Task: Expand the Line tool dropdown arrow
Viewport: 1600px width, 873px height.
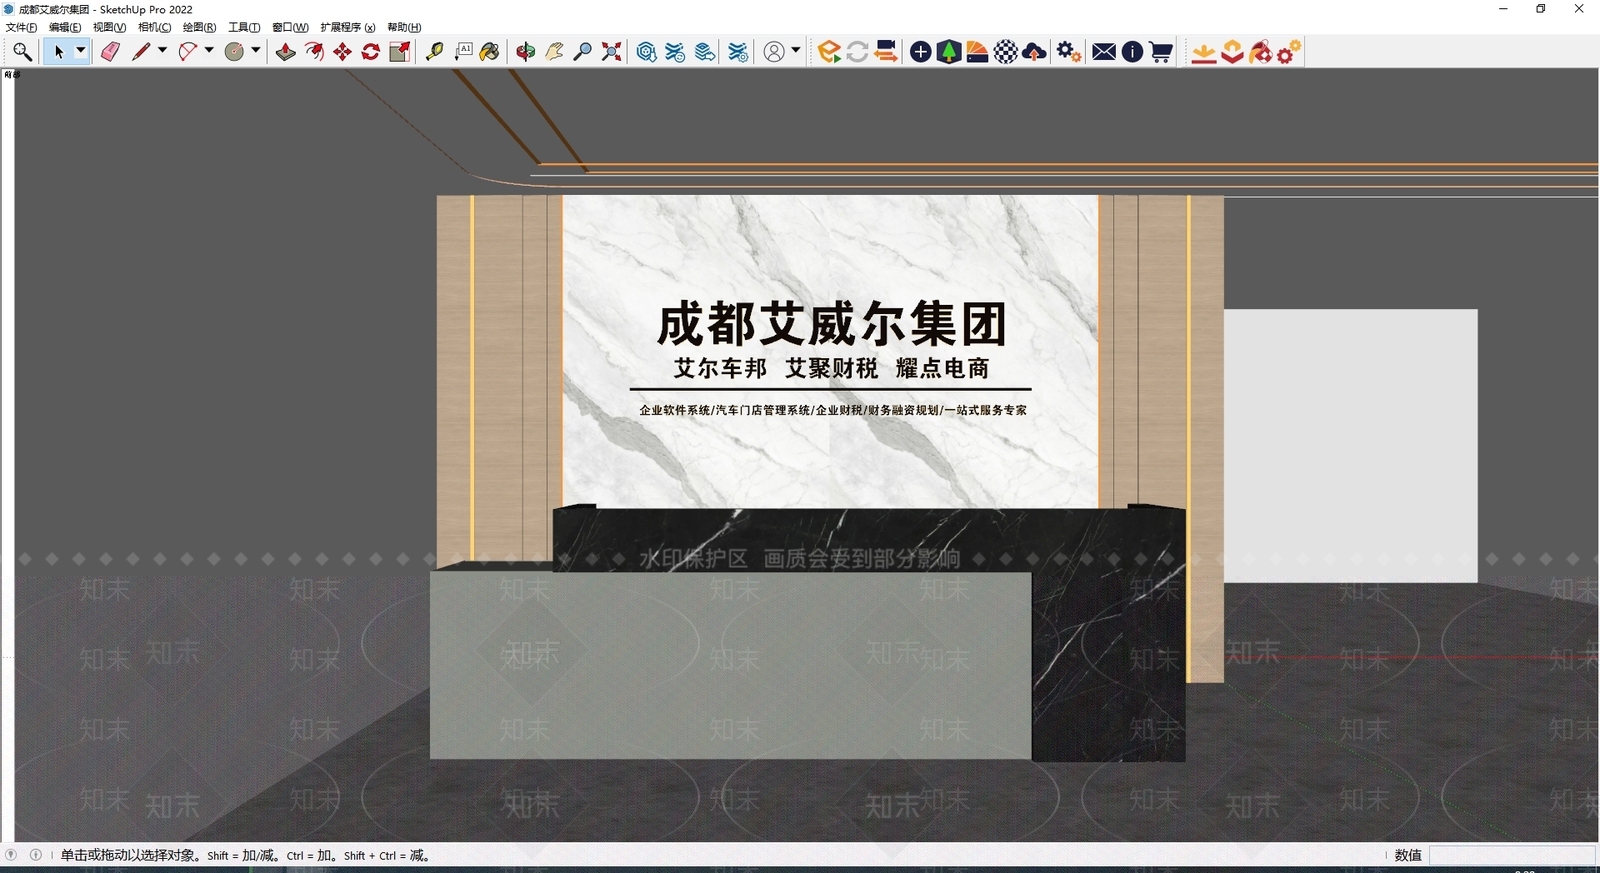Action: (x=162, y=50)
